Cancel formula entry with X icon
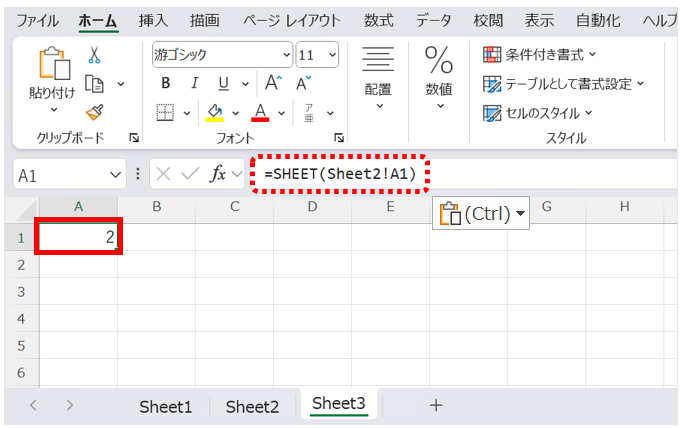The width and height of the screenshot is (680, 428). click(163, 174)
